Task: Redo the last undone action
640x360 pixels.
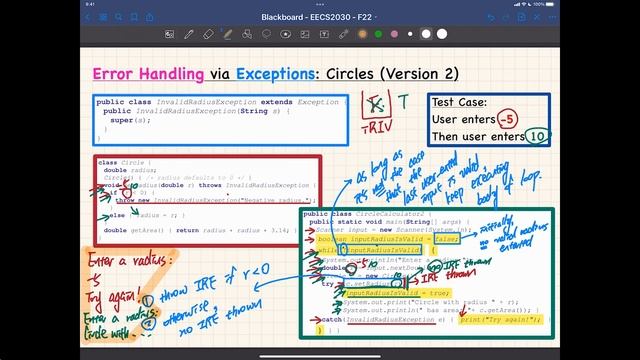Action: click(506, 18)
